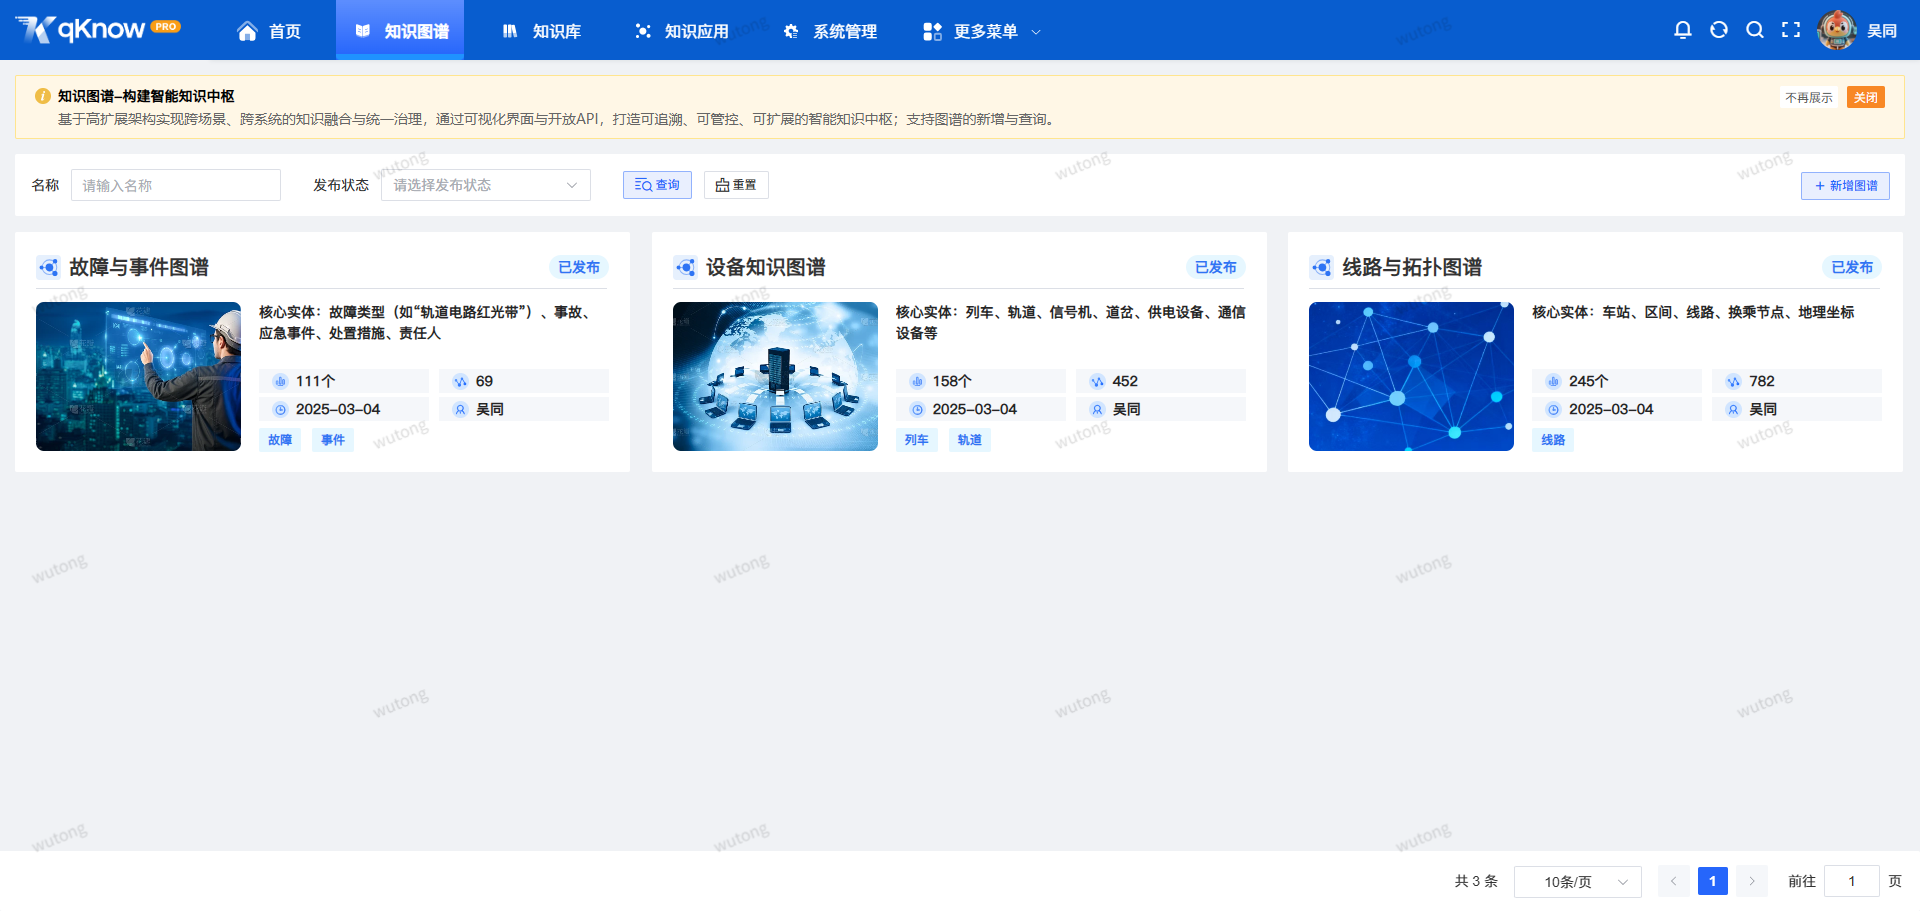
Task: Click inside the 名称 input field
Action: [175, 185]
